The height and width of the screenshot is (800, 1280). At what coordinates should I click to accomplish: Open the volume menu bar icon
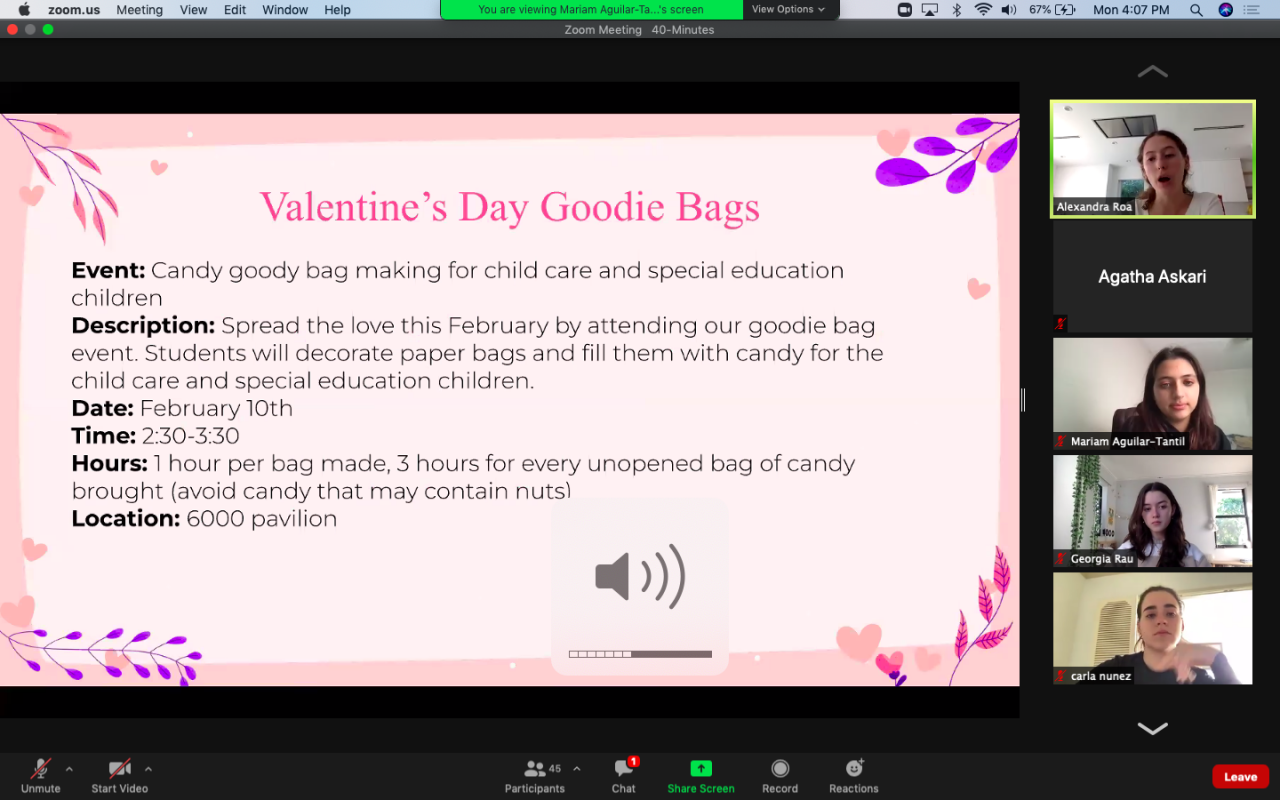tap(1008, 10)
